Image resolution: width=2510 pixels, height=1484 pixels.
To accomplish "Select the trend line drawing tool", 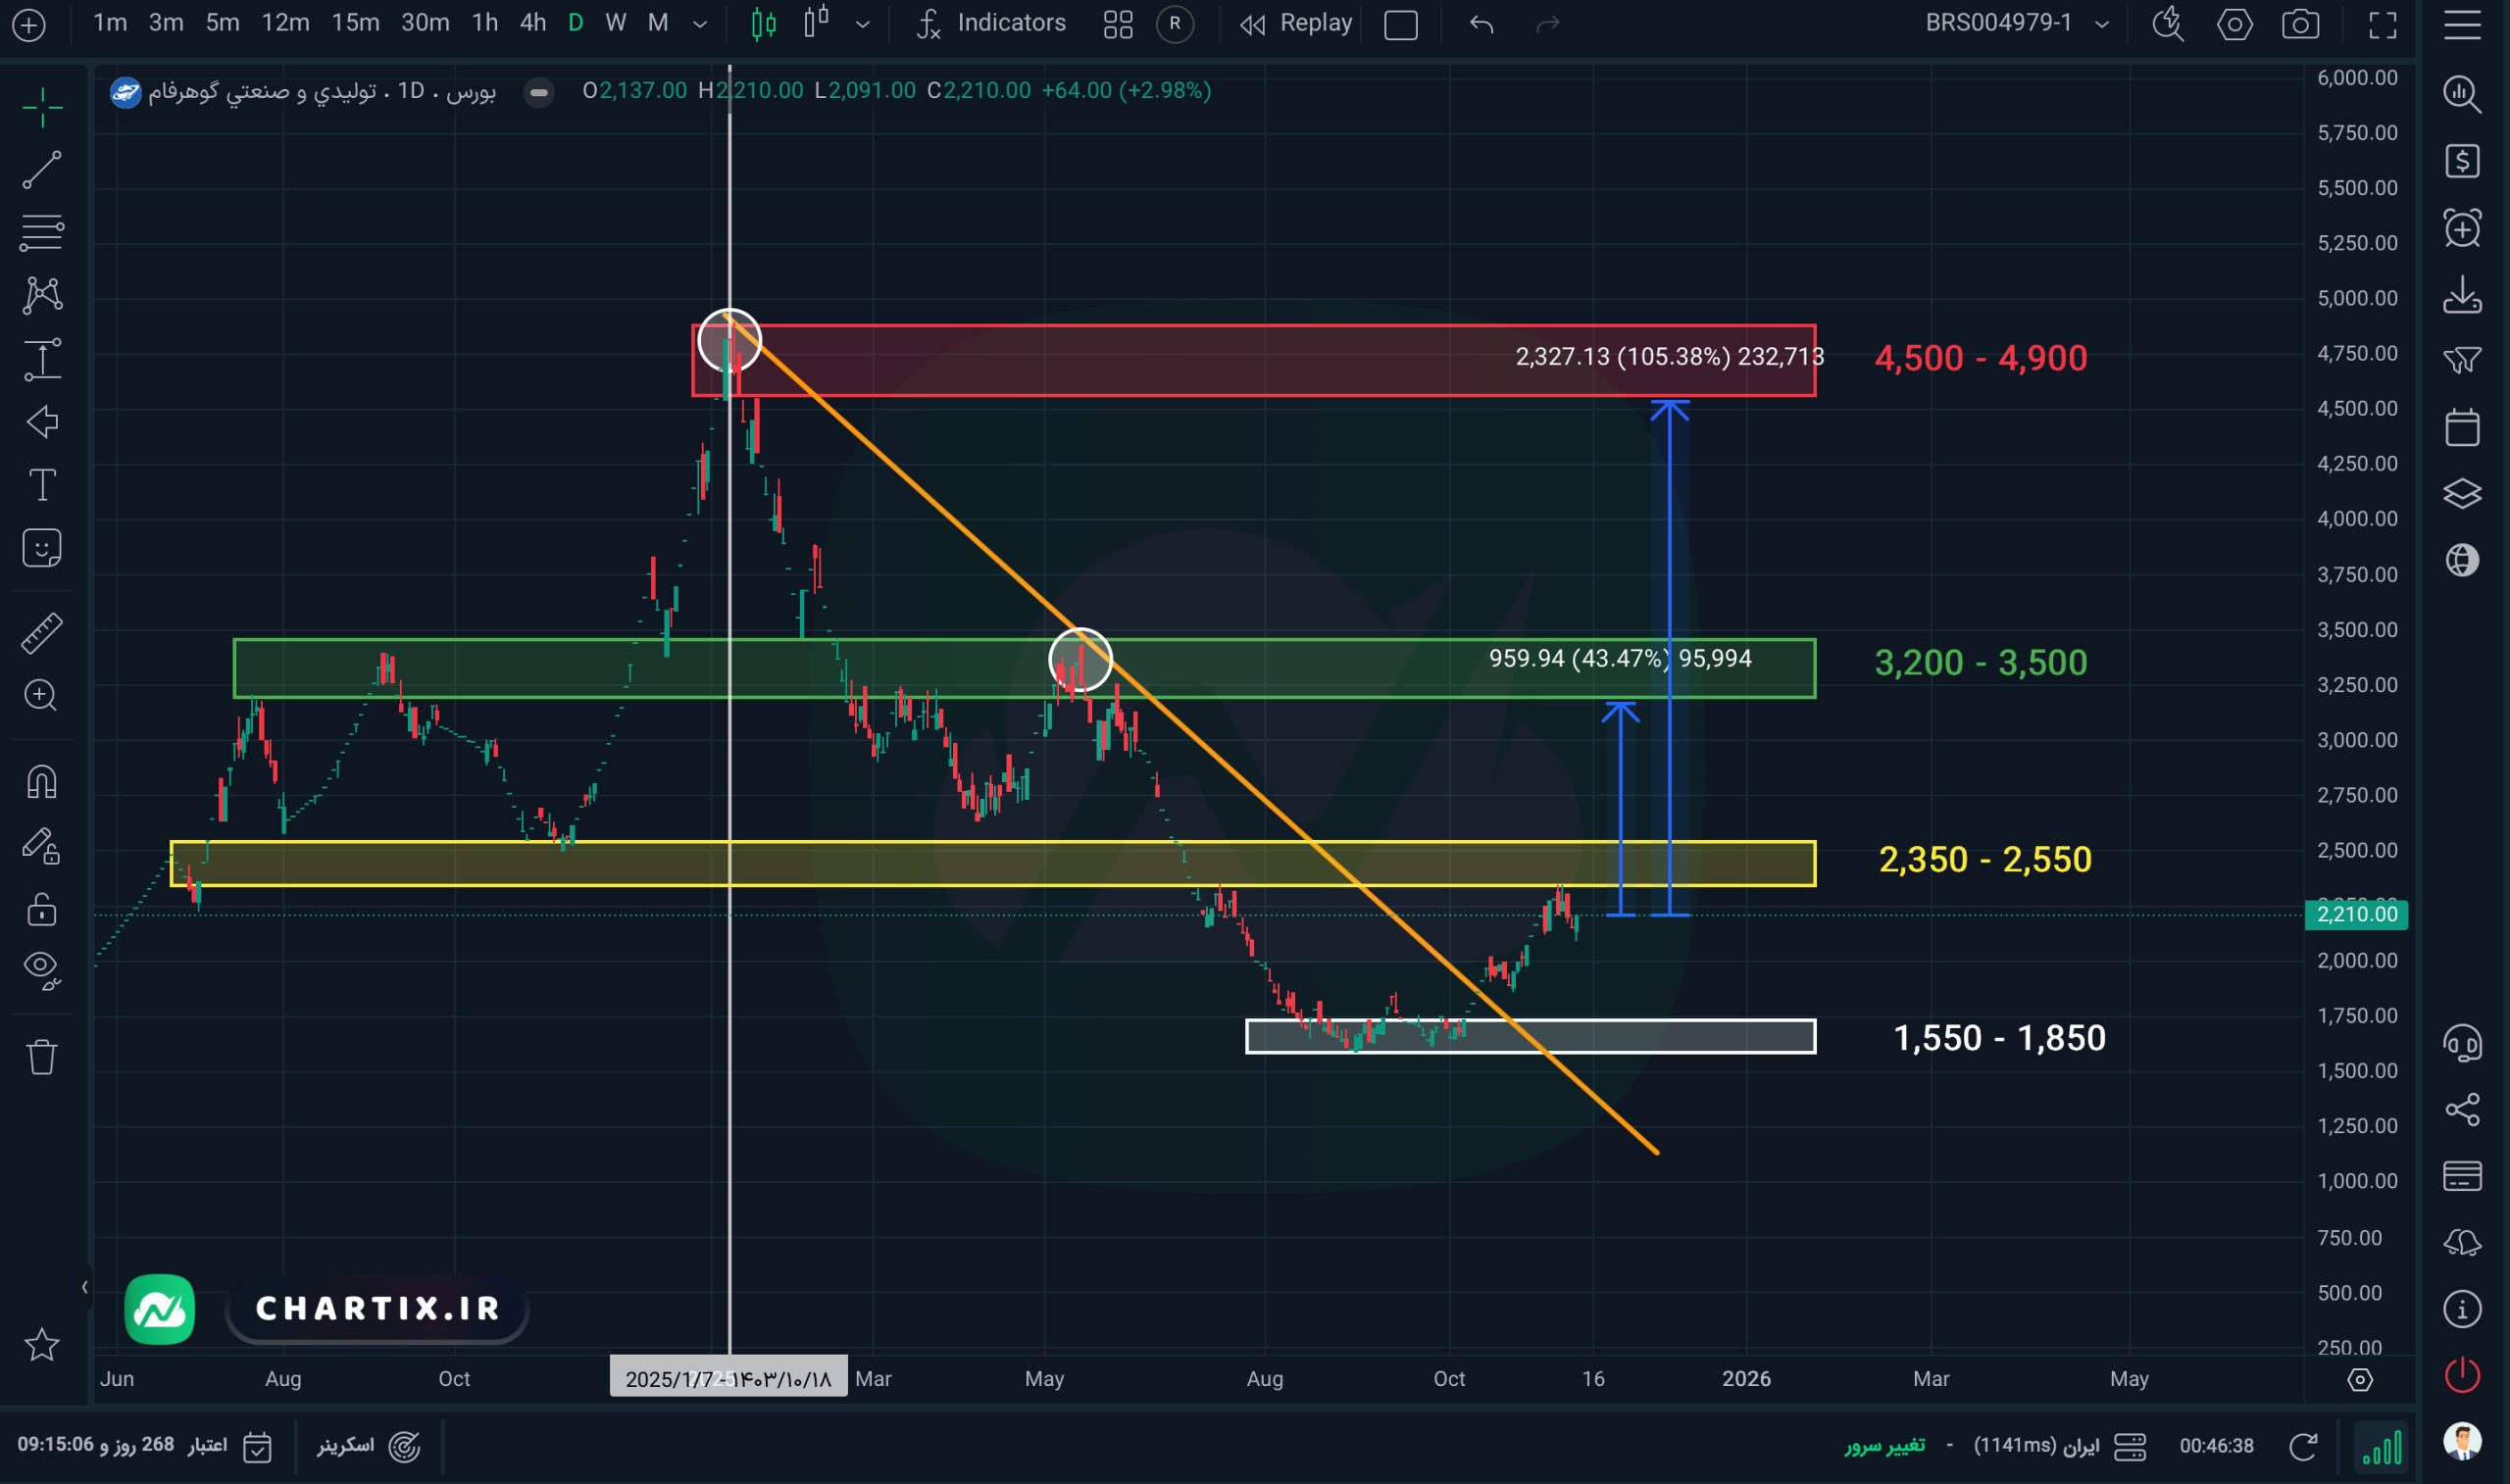I will point(41,170).
